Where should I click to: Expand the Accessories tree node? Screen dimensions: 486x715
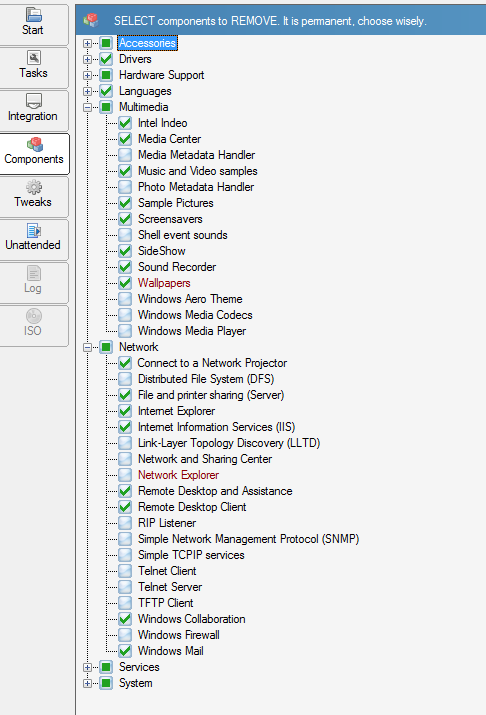pos(87,43)
